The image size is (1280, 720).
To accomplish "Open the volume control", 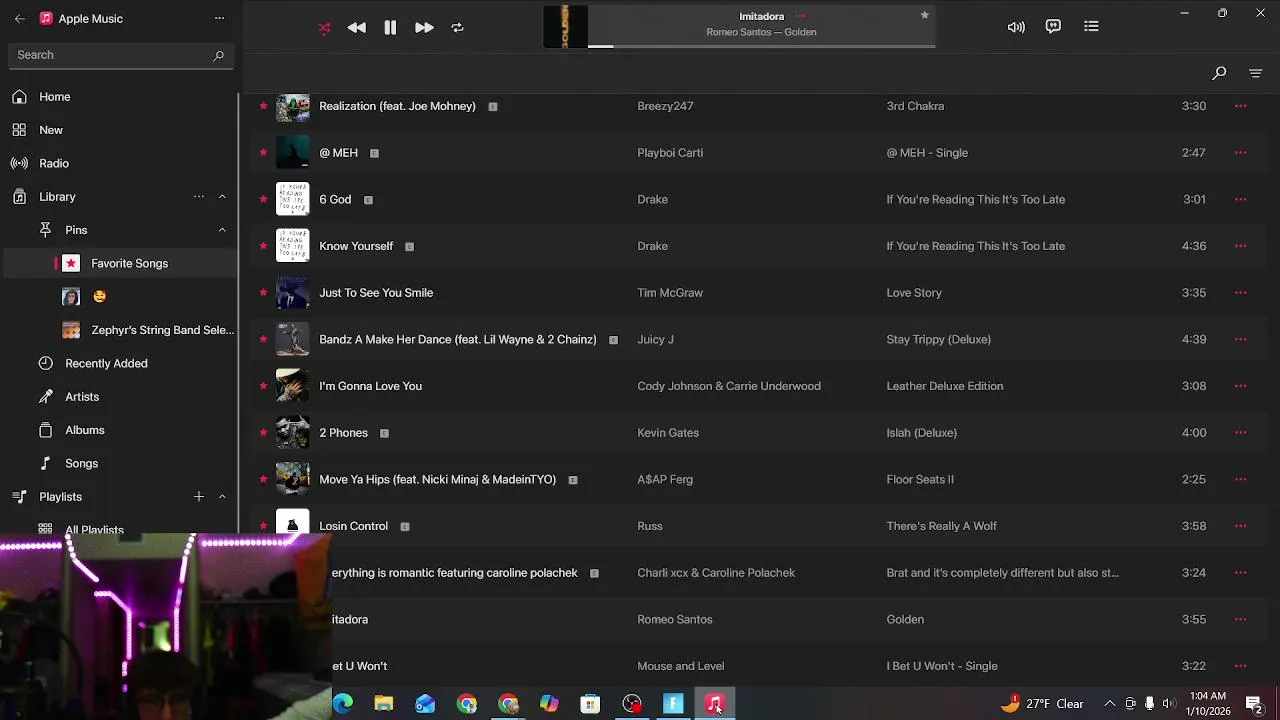I will [x=1016, y=27].
